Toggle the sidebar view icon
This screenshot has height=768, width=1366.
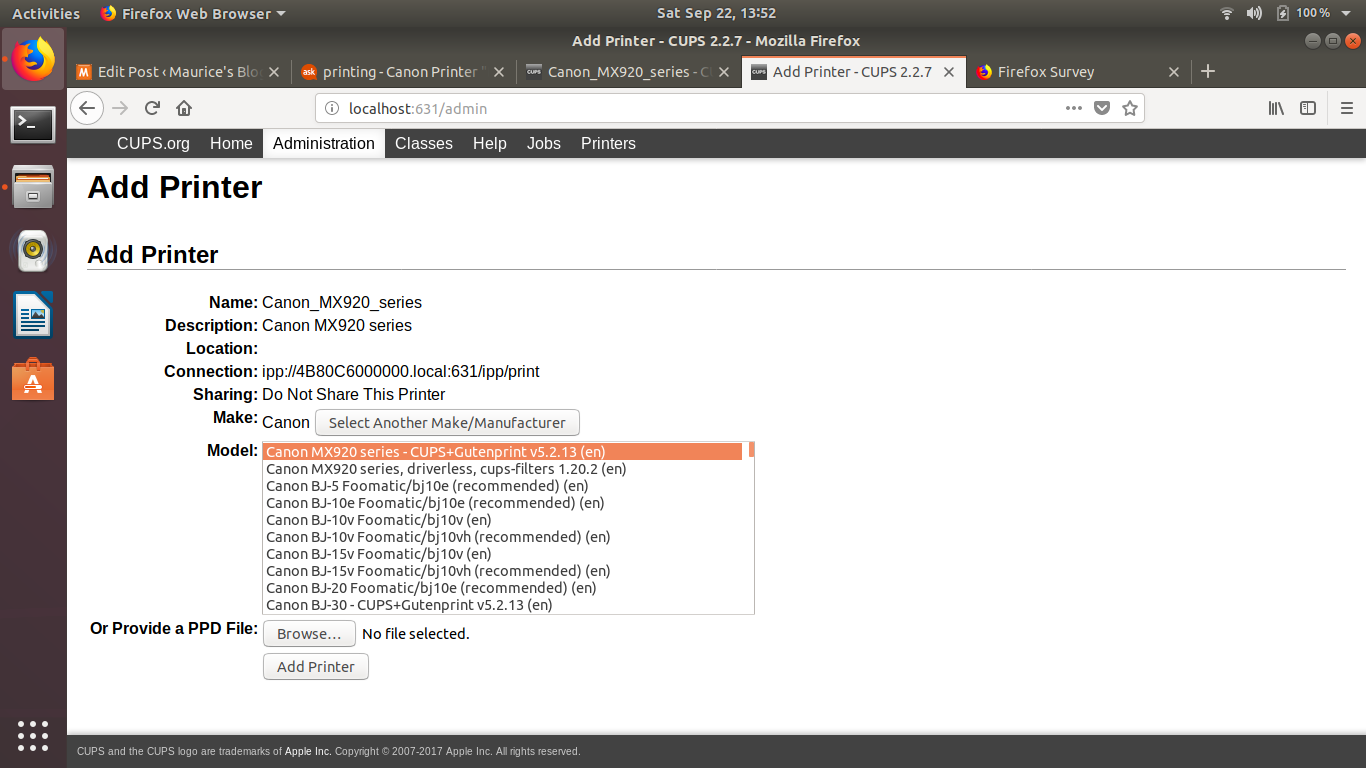click(x=1308, y=108)
